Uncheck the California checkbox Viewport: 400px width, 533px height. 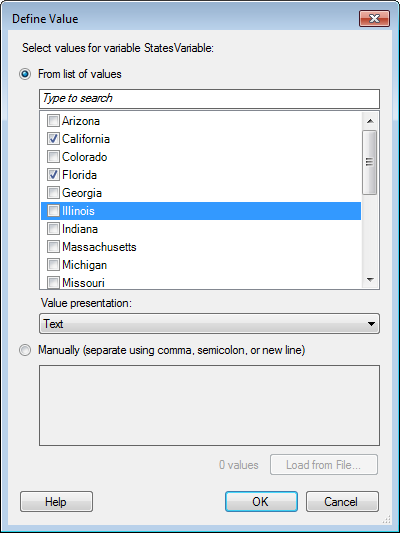click(53, 139)
